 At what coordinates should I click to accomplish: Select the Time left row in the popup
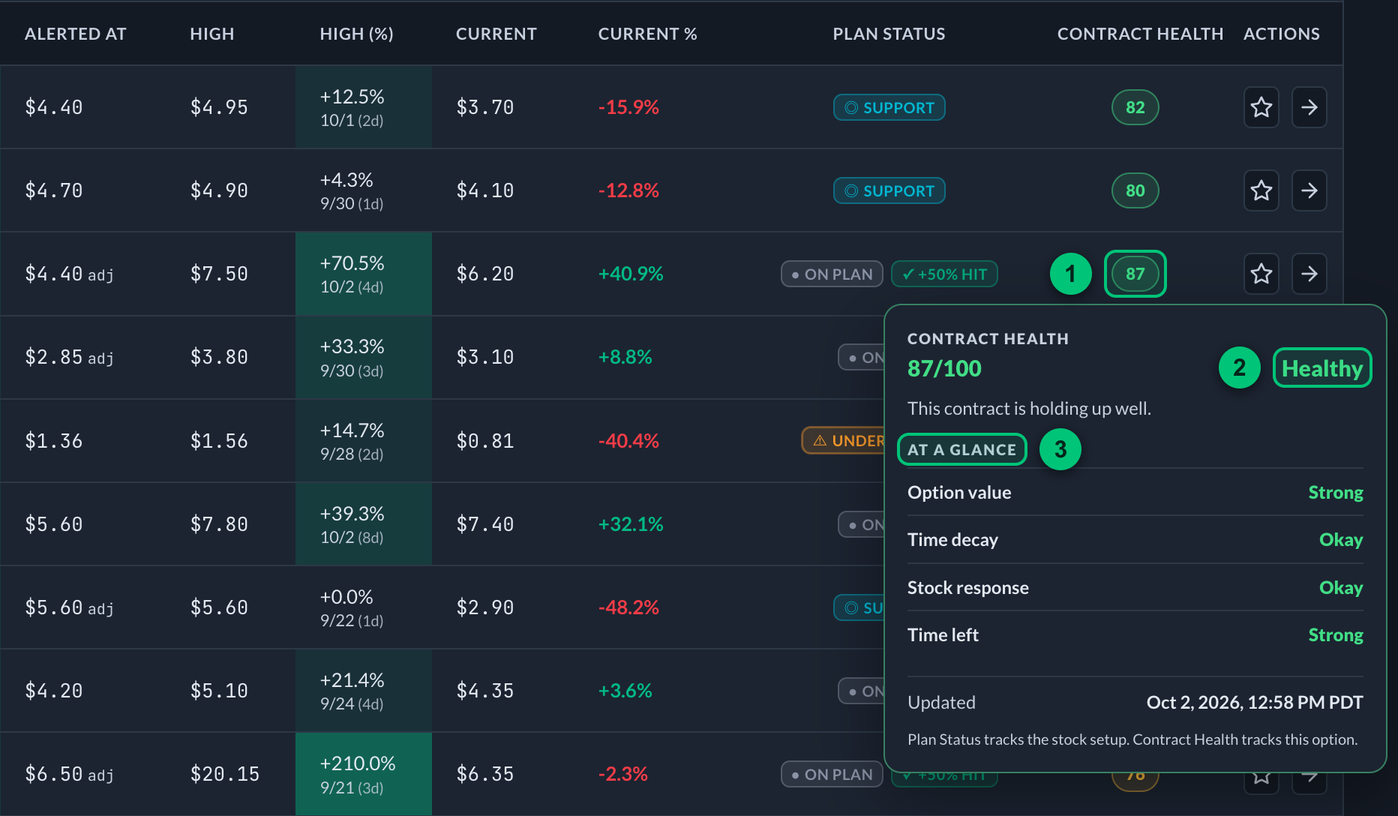tap(1135, 635)
